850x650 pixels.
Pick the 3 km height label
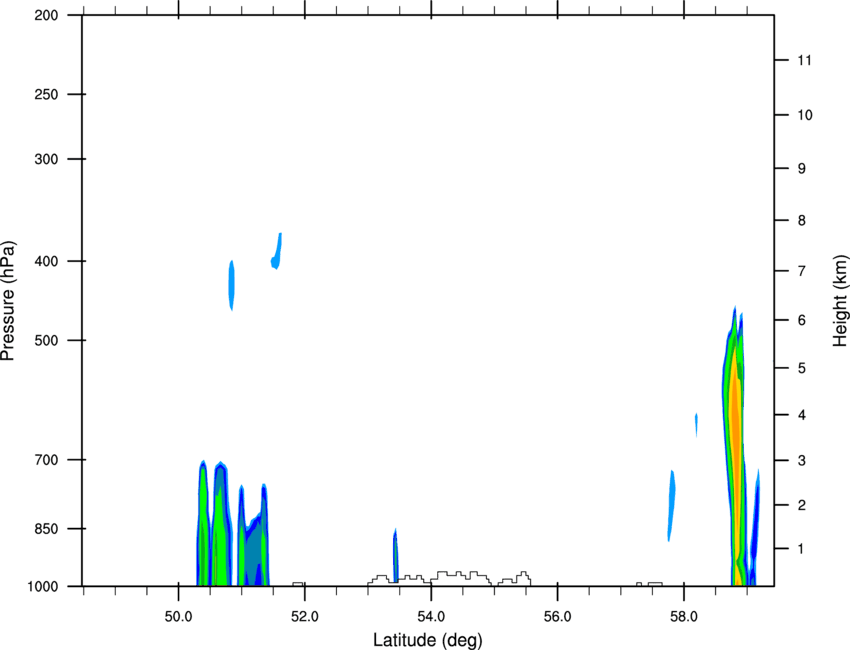pyautogui.click(x=802, y=461)
